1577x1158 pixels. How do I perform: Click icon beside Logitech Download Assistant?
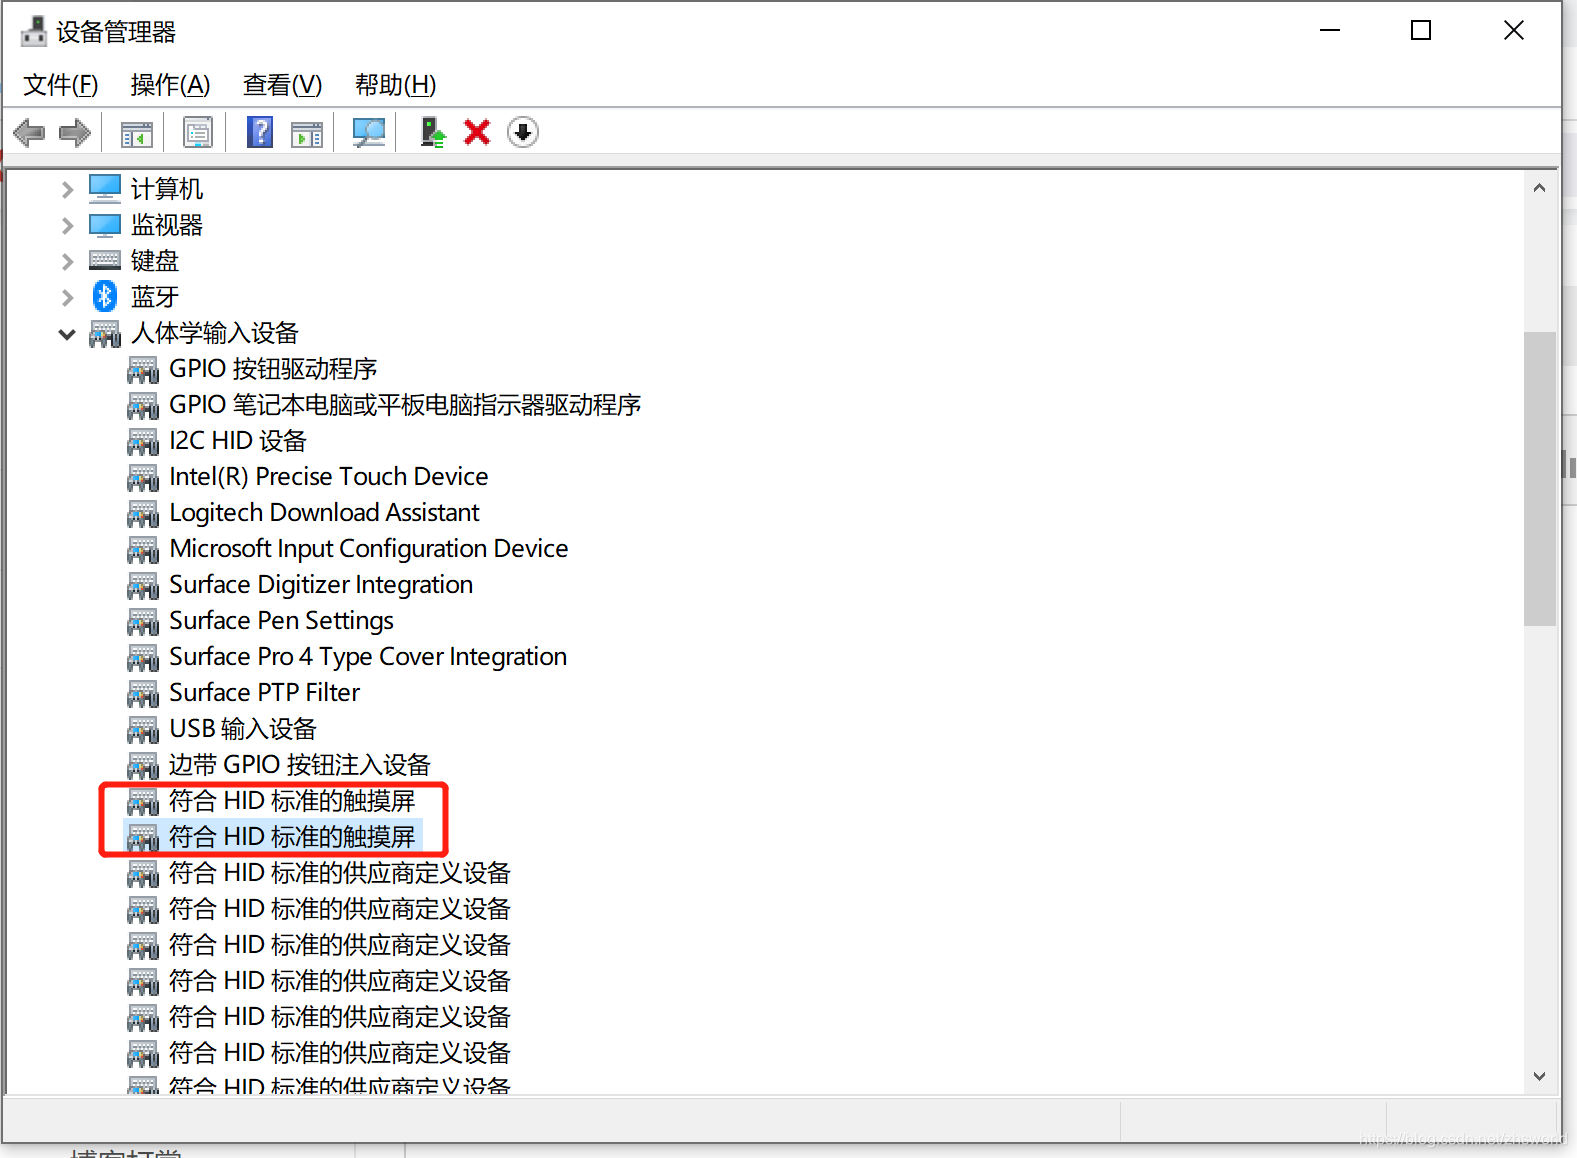(143, 514)
